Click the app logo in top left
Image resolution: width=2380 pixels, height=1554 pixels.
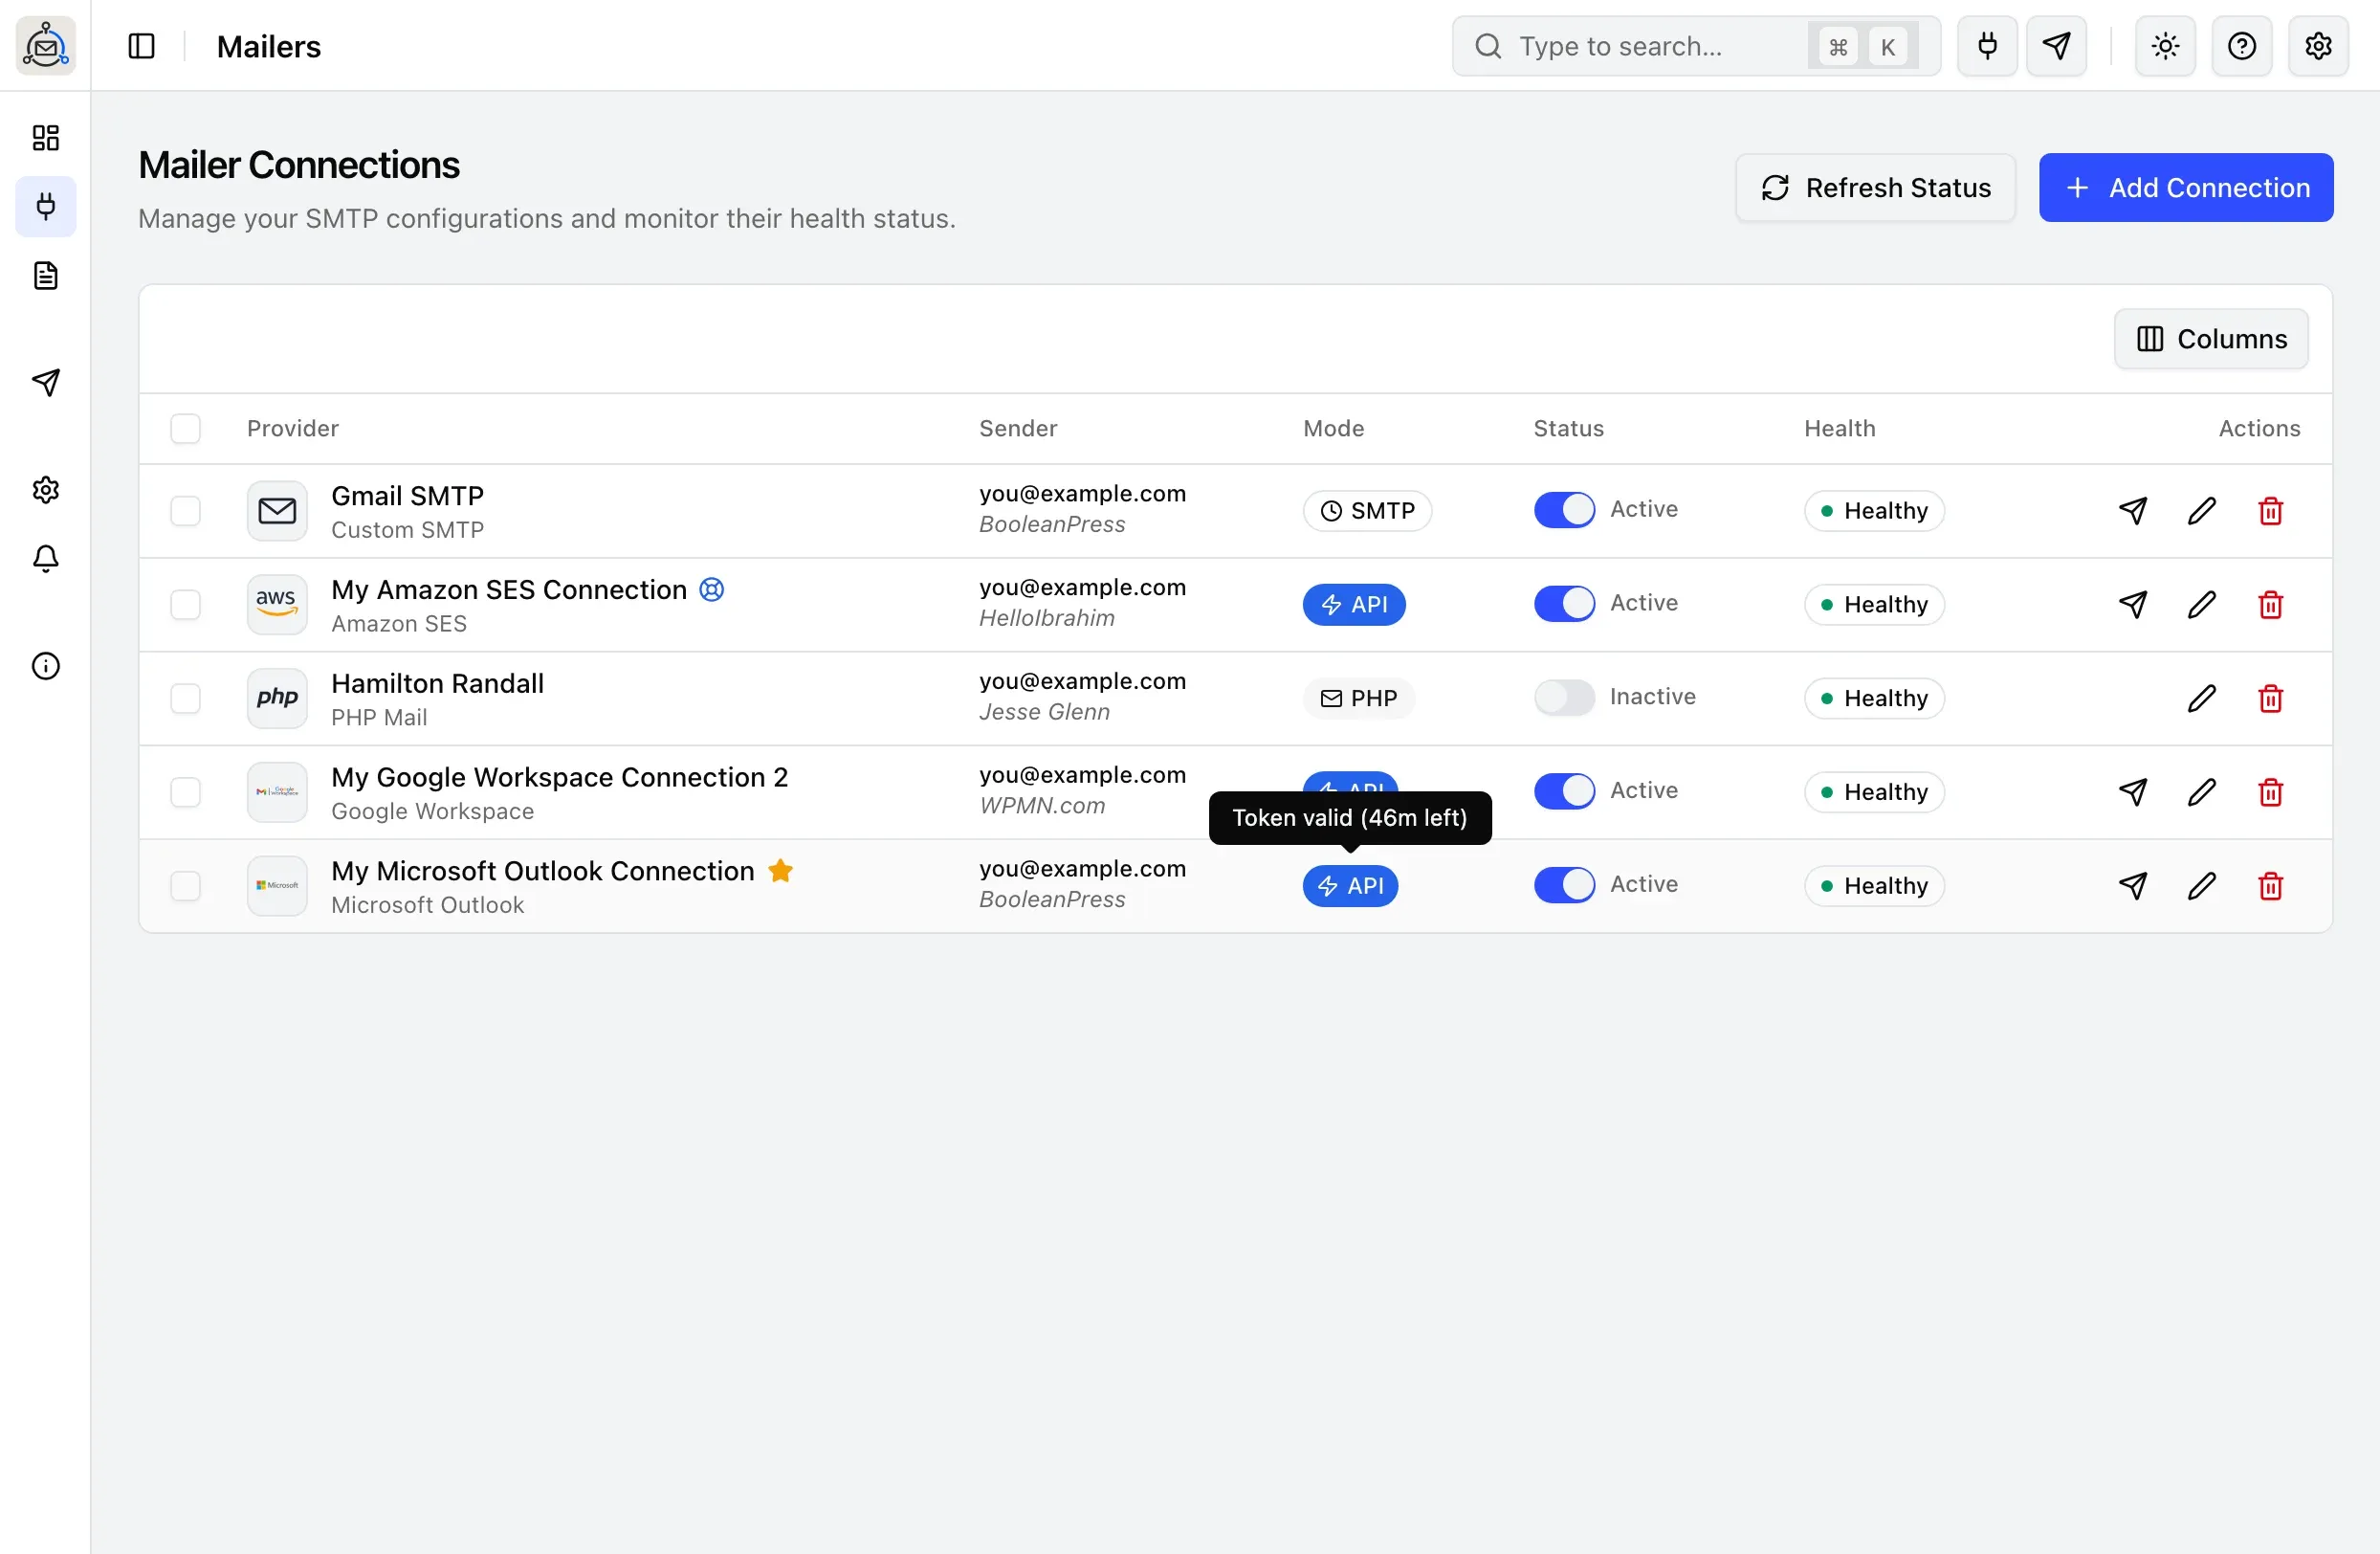click(46, 46)
